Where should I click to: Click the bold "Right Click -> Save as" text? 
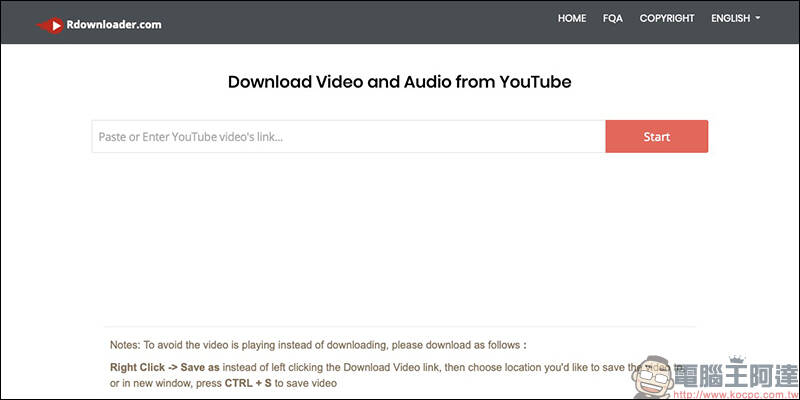click(x=165, y=367)
